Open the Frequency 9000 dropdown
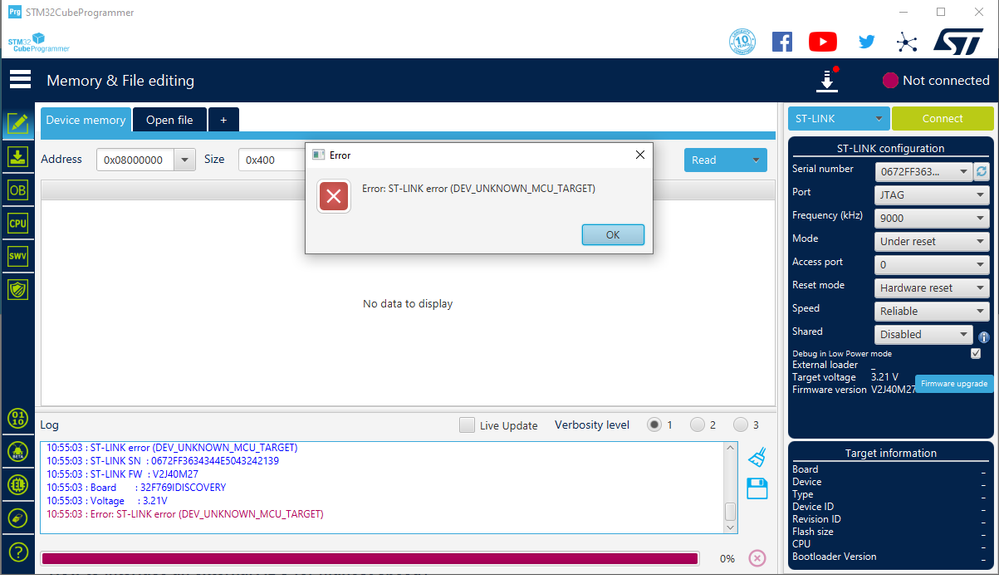999x575 pixels. [931, 218]
